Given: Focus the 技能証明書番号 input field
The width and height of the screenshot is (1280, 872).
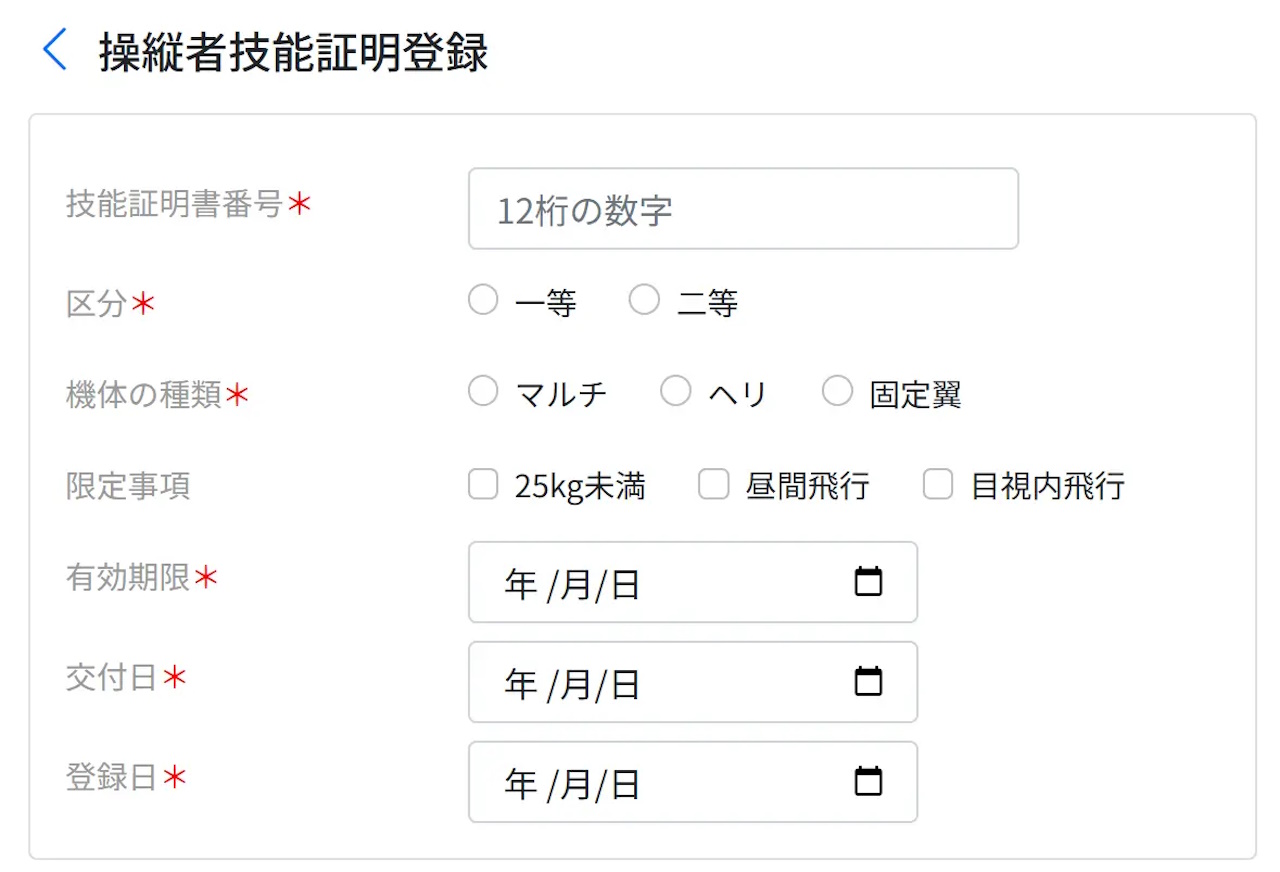Looking at the screenshot, I should 743,209.
